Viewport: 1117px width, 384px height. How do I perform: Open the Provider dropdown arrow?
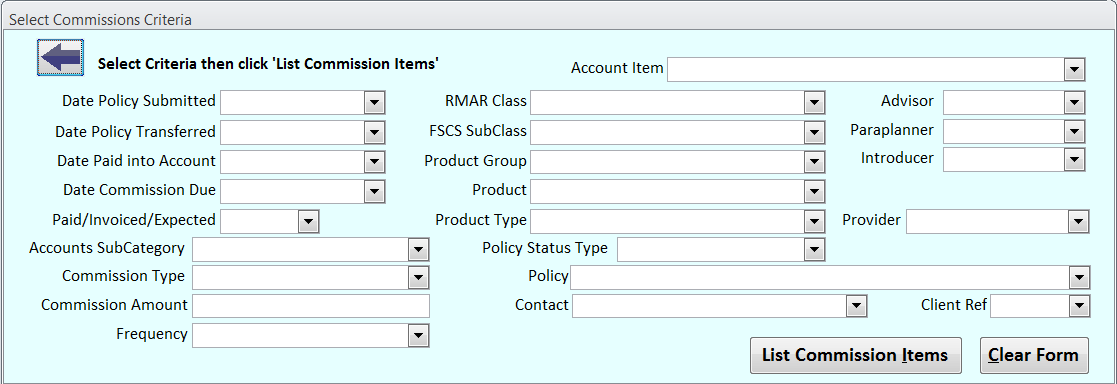(x=1079, y=222)
